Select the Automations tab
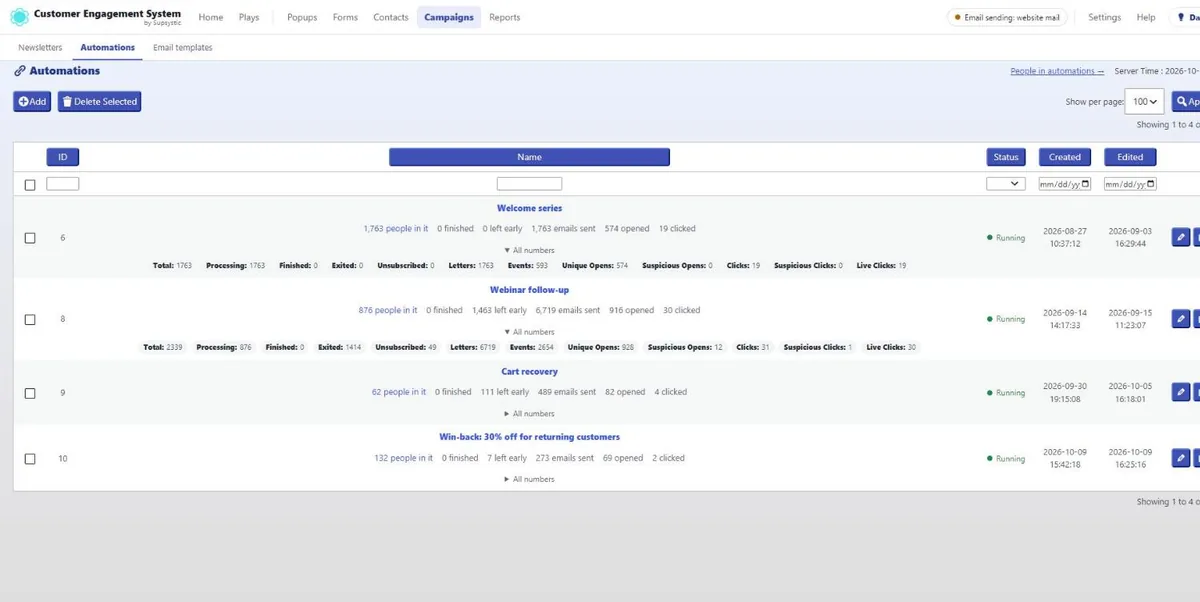 pos(108,48)
